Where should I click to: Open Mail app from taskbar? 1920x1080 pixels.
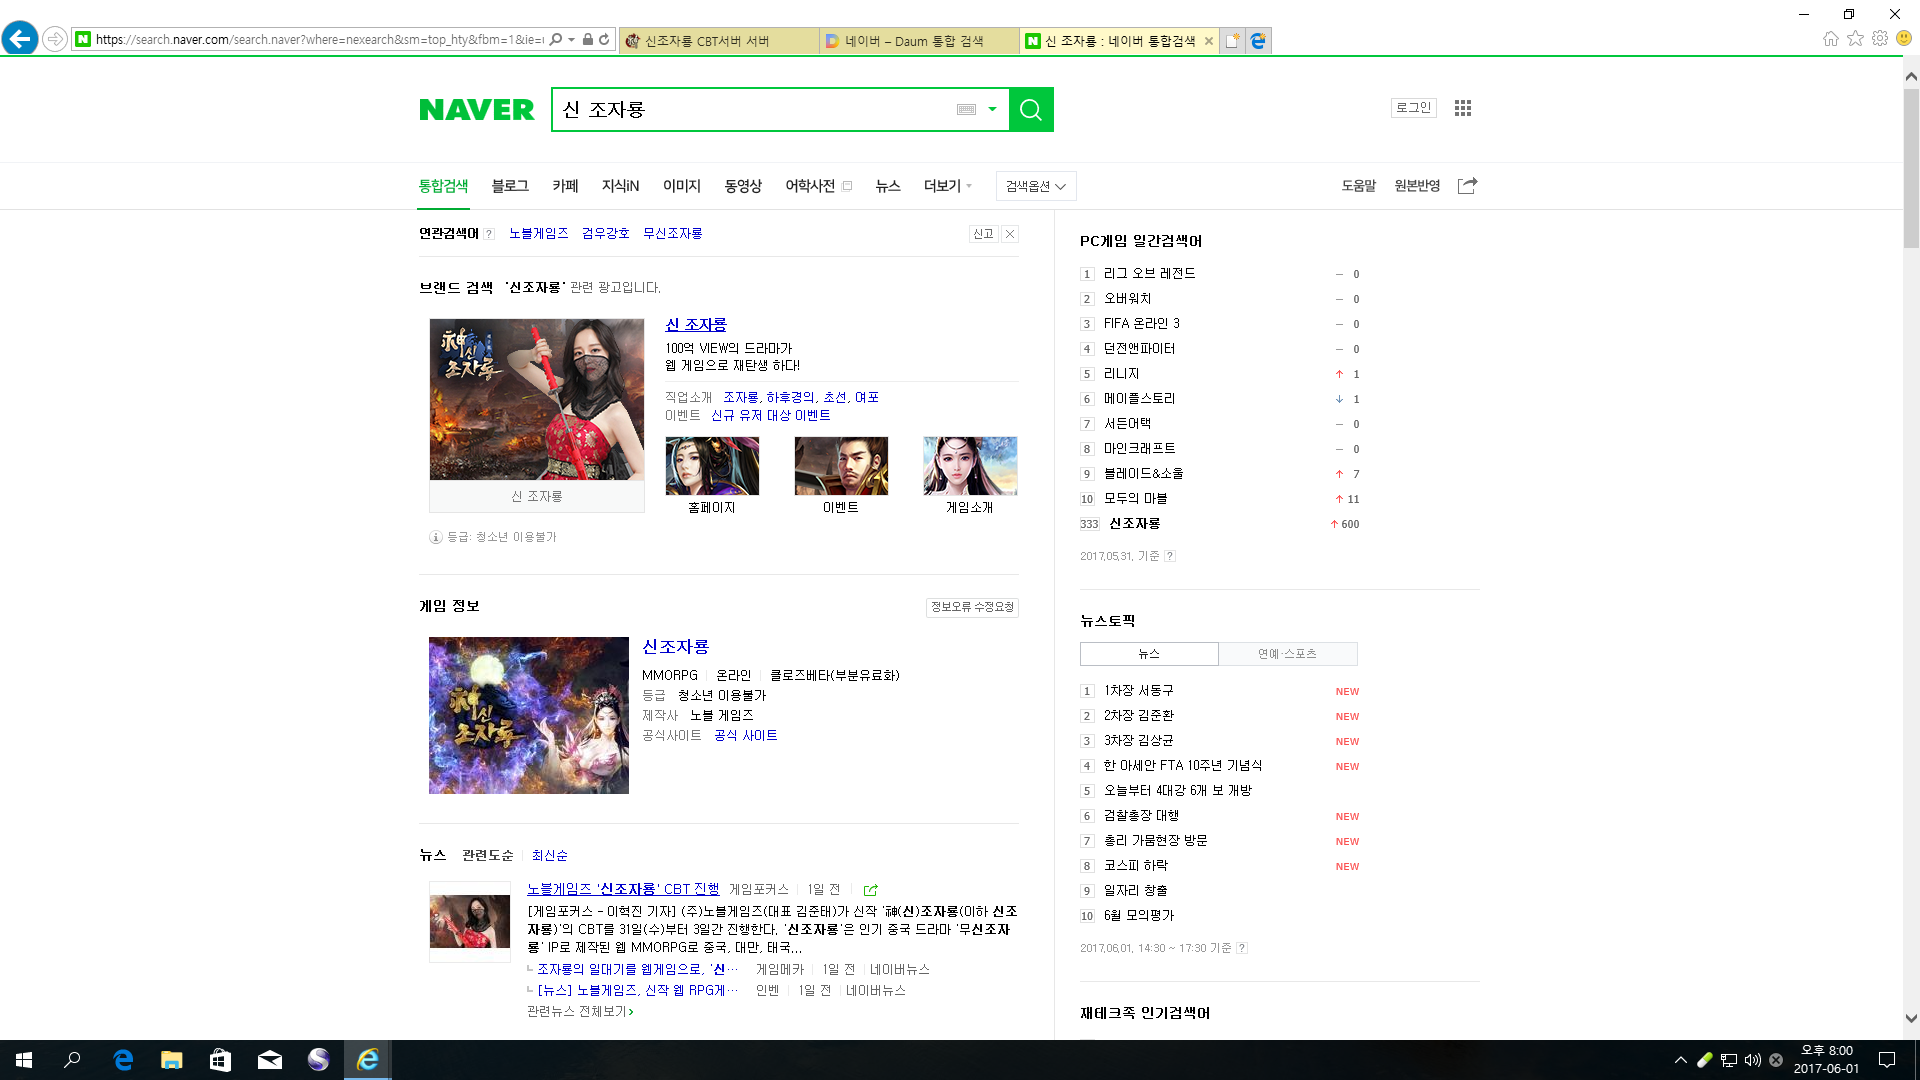[270, 1060]
